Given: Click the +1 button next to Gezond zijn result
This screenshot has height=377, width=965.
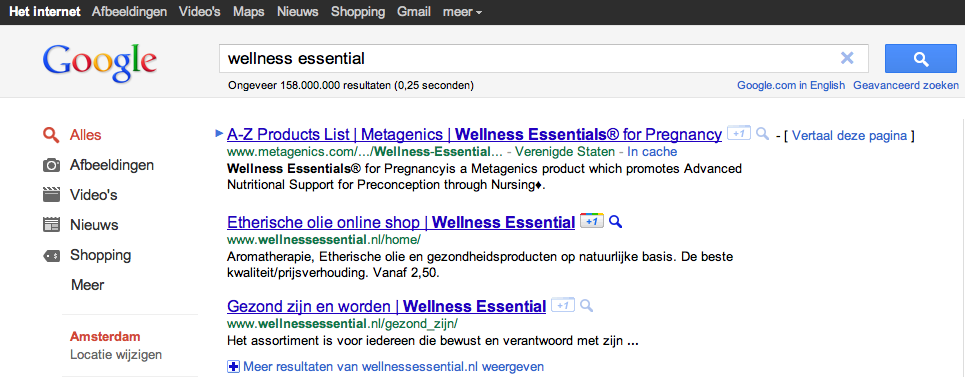Looking at the screenshot, I should coord(563,305).
